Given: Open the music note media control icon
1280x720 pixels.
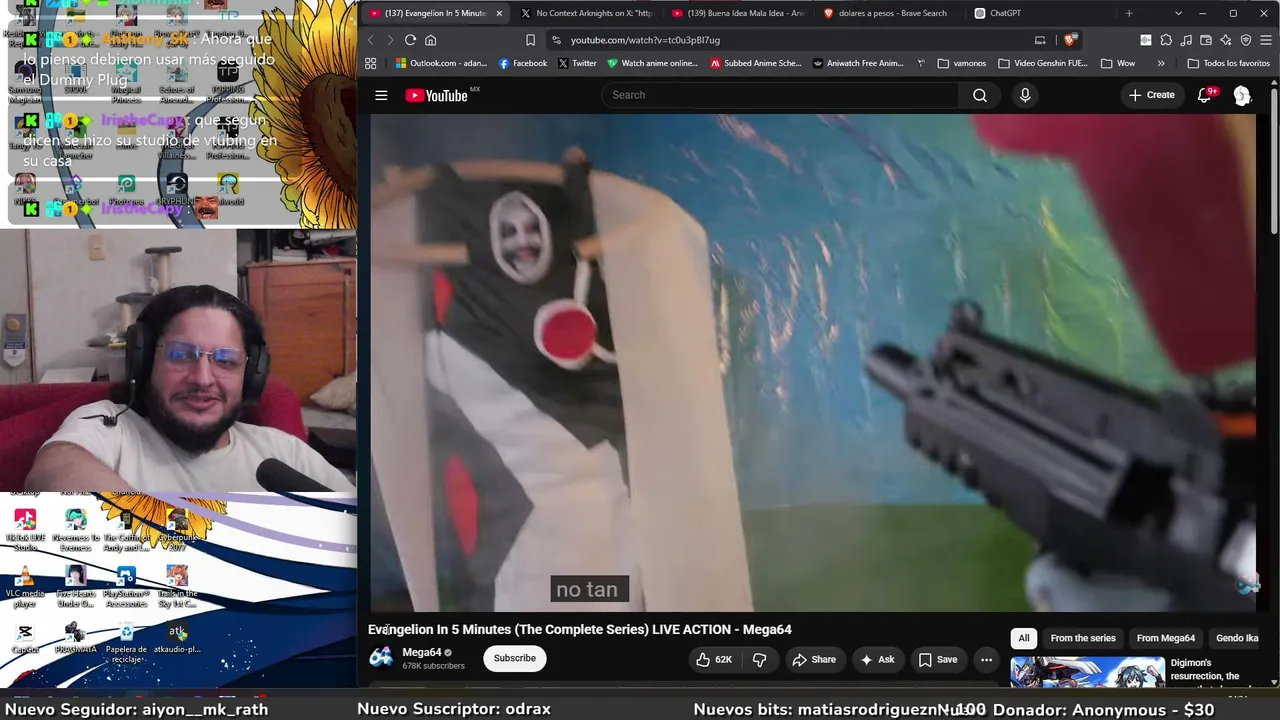Looking at the screenshot, I should click(1186, 40).
